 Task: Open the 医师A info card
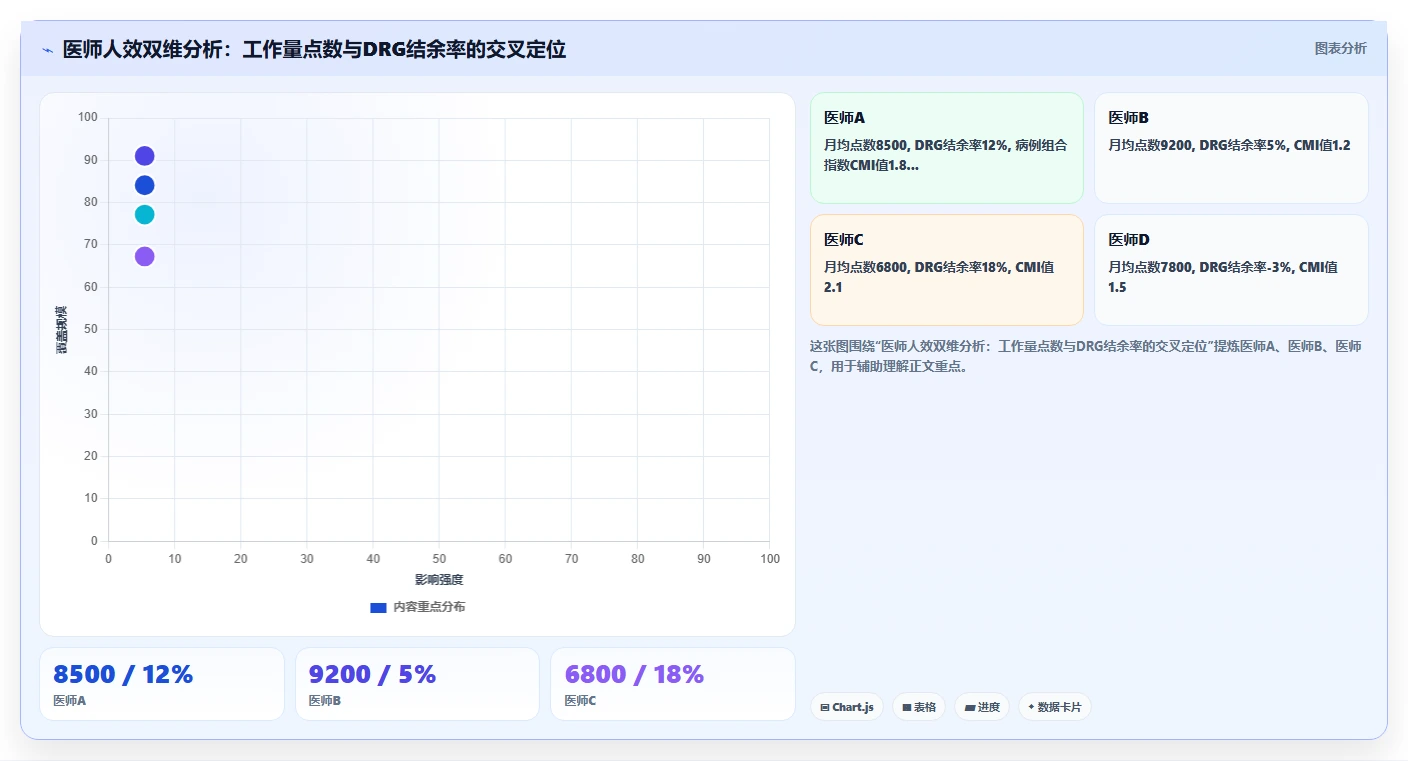point(946,148)
